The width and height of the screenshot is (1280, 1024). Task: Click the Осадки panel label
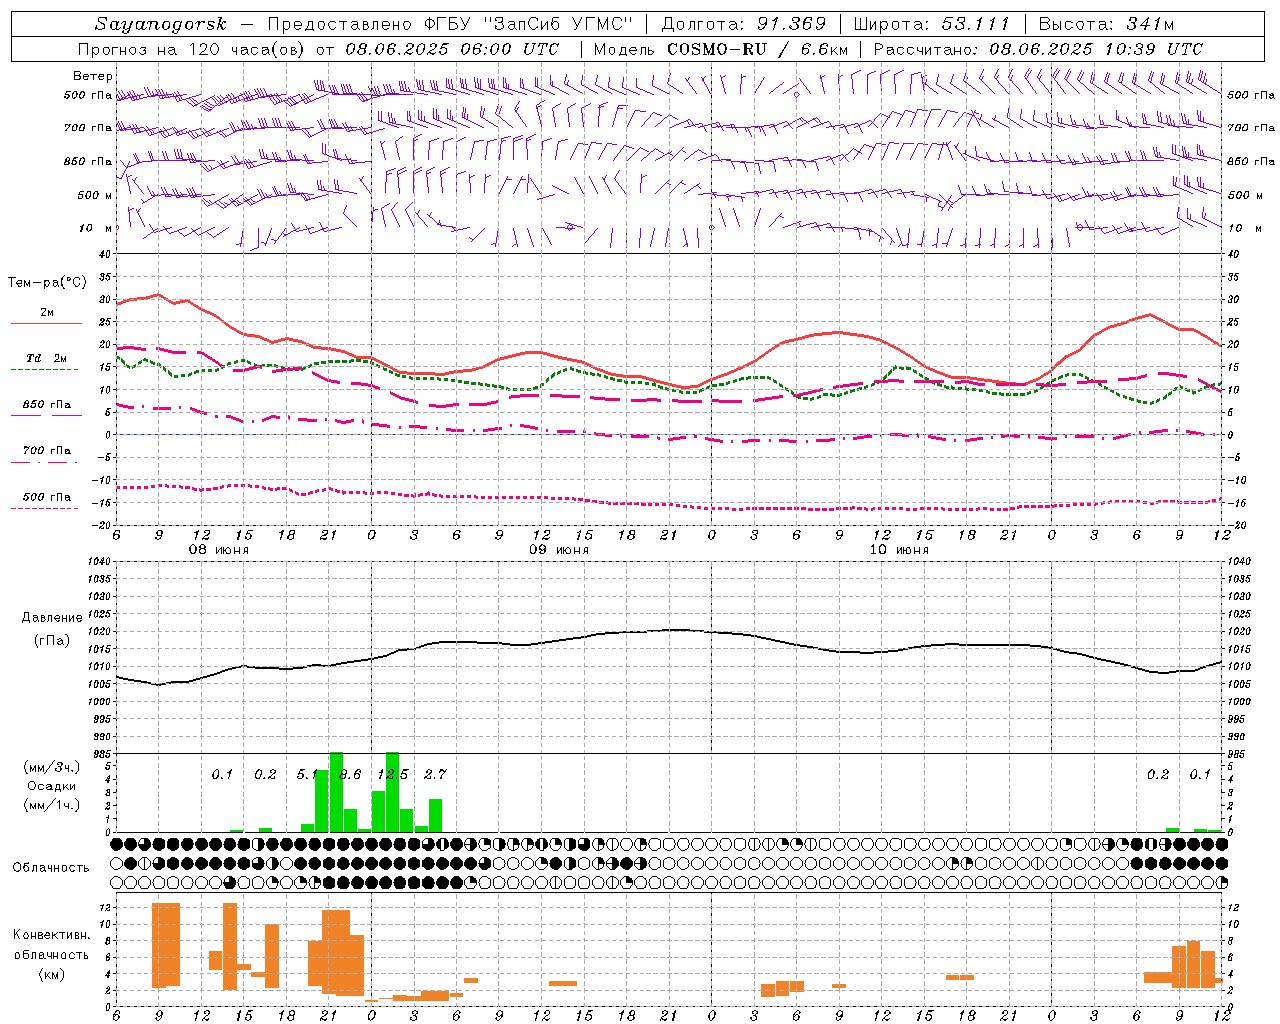[52, 786]
